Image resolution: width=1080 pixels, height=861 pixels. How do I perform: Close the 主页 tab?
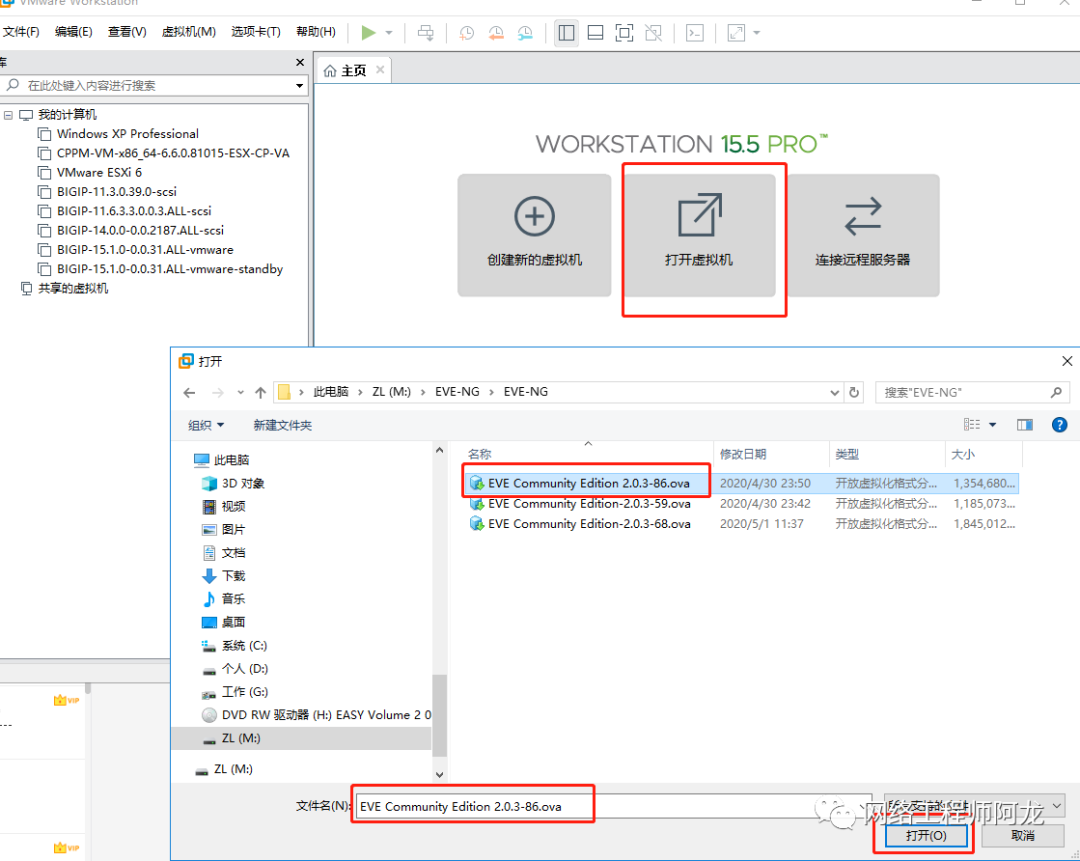pos(380,70)
